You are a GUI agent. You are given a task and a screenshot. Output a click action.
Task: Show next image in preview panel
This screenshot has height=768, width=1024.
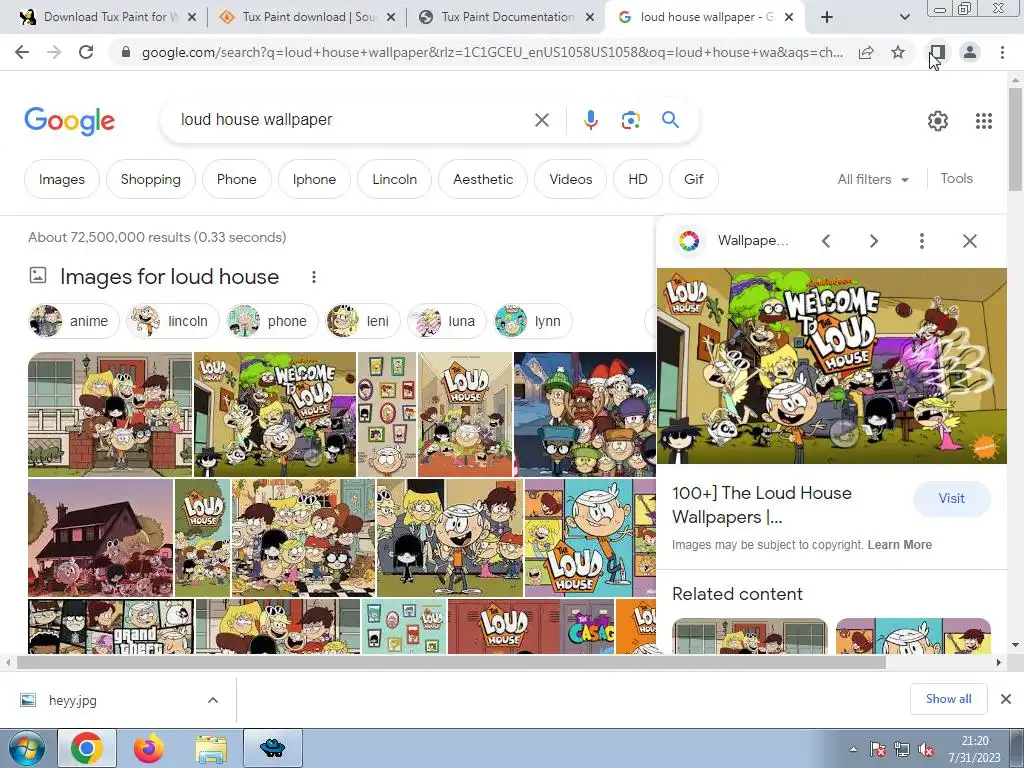coord(874,241)
